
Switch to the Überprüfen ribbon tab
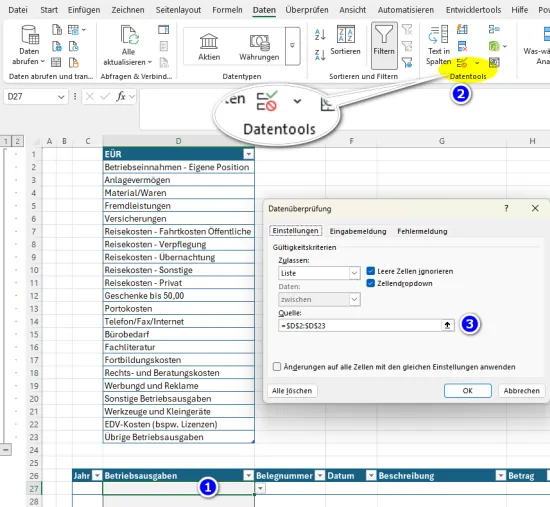(x=307, y=10)
